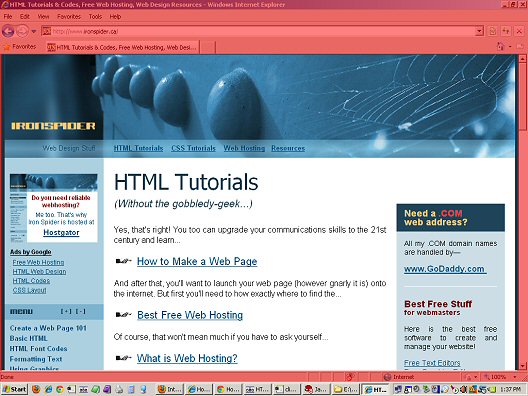This screenshot has height=396, width=528.
Task: Collapse all menu items with [-]
Action: (x=80, y=311)
